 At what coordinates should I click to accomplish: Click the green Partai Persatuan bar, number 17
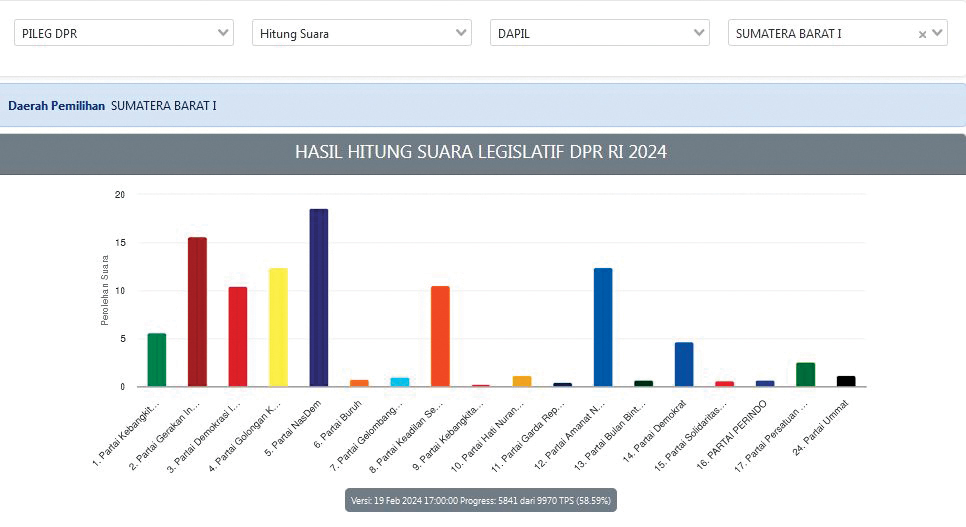coord(806,375)
